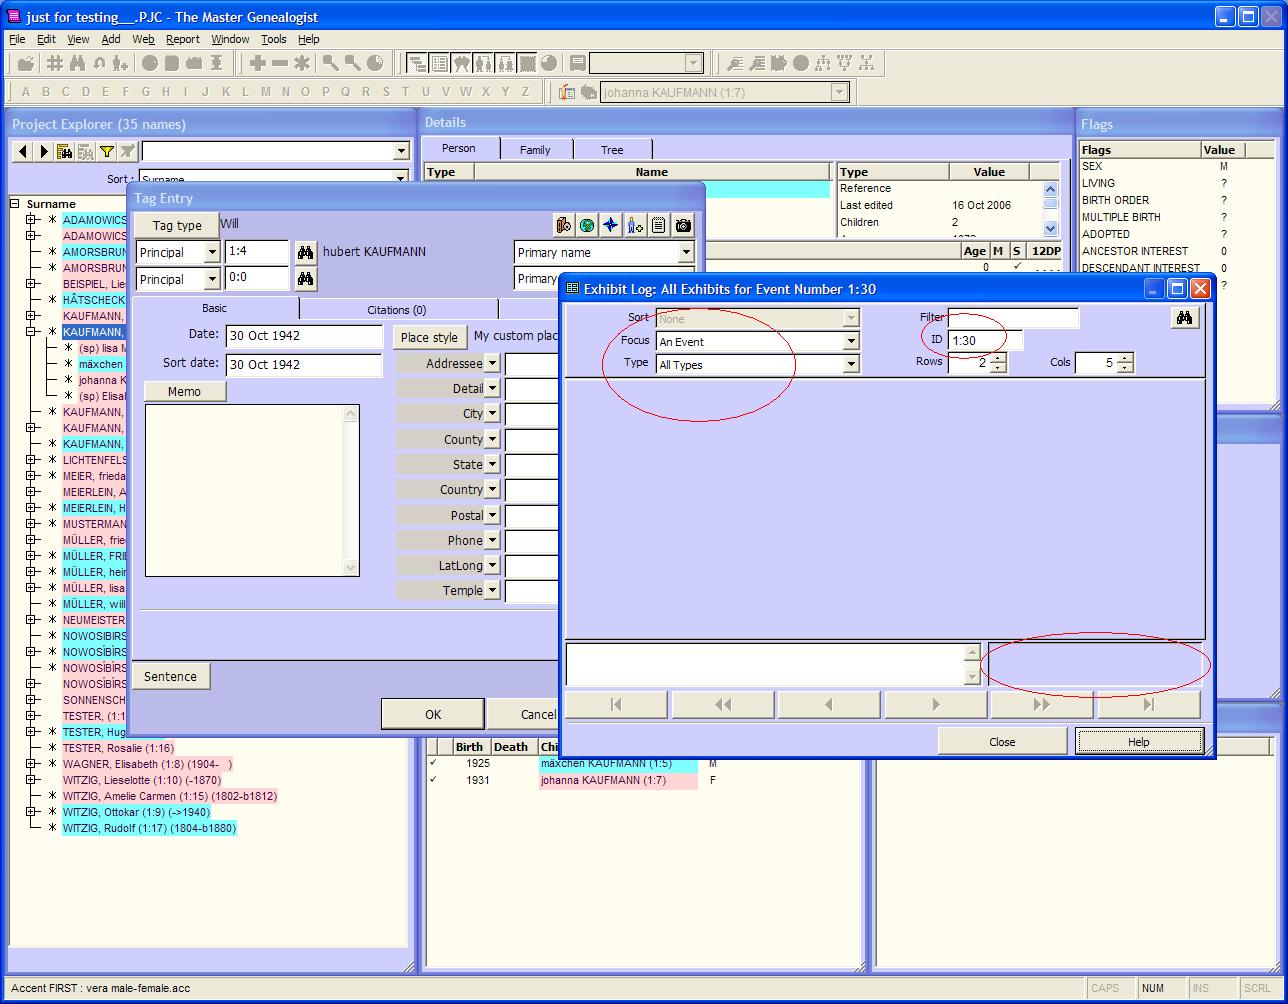Open second Principal role dropdown
The height and width of the screenshot is (1004, 1288).
click(212, 279)
